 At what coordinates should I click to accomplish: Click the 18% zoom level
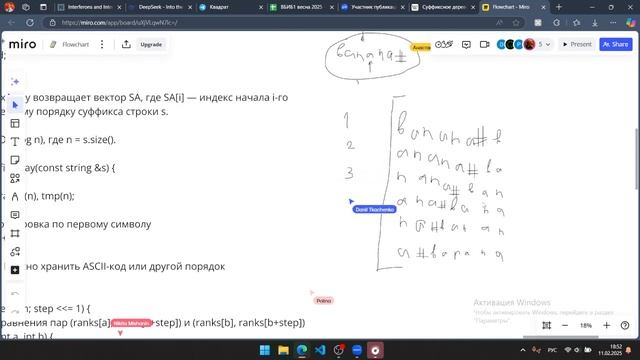[x=586, y=325]
